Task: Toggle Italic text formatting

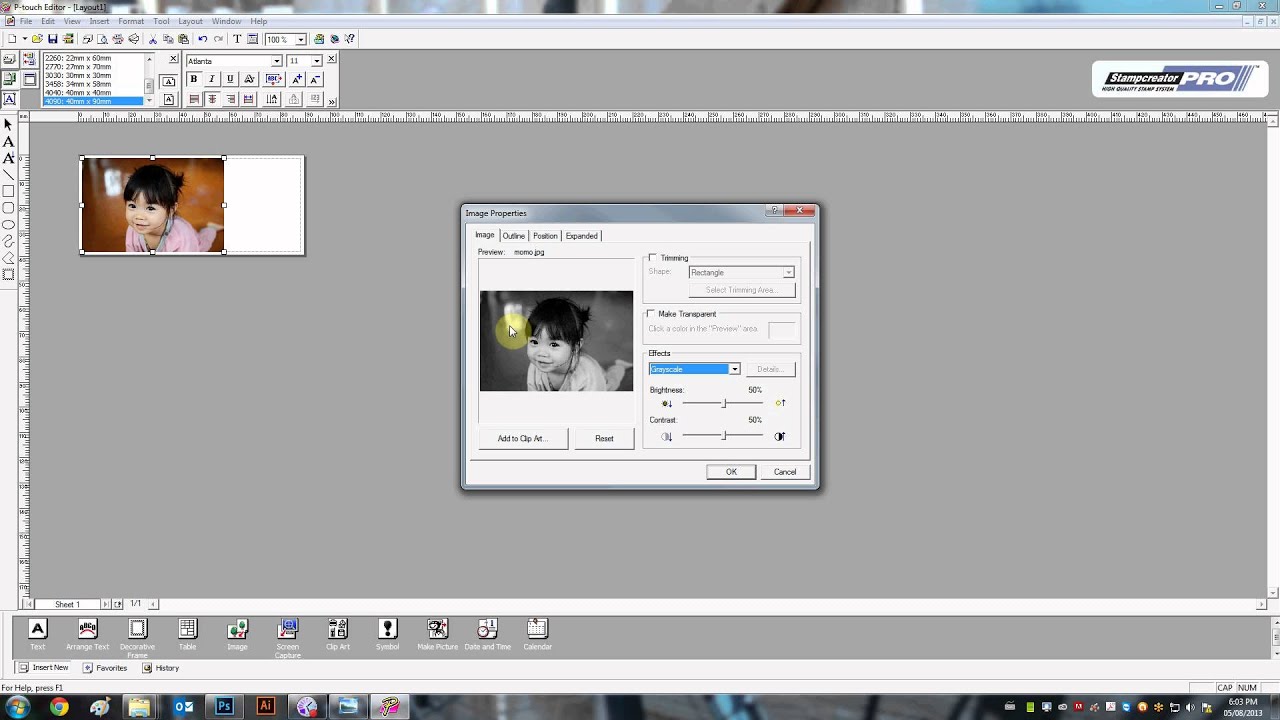Action: tap(212, 79)
